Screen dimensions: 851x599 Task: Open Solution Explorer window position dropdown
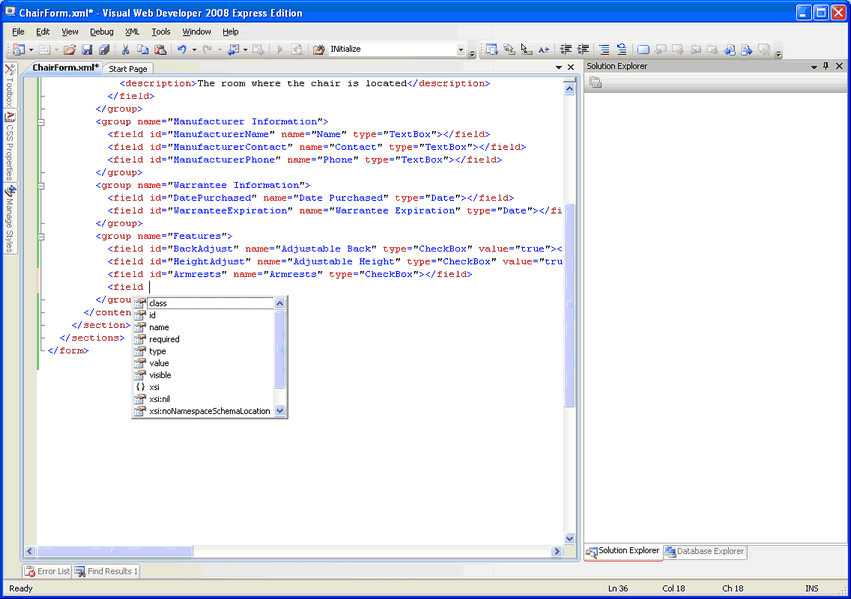point(814,67)
